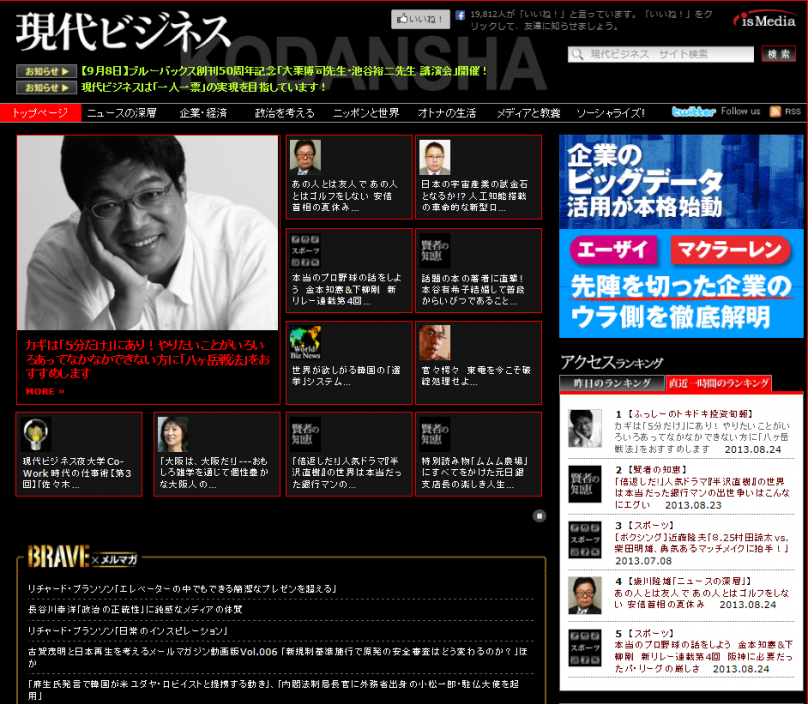This screenshot has height=704, width=808.
Task: Open ranking 1 portrait thumbnail
Action: pyautogui.click(x=585, y=428)
